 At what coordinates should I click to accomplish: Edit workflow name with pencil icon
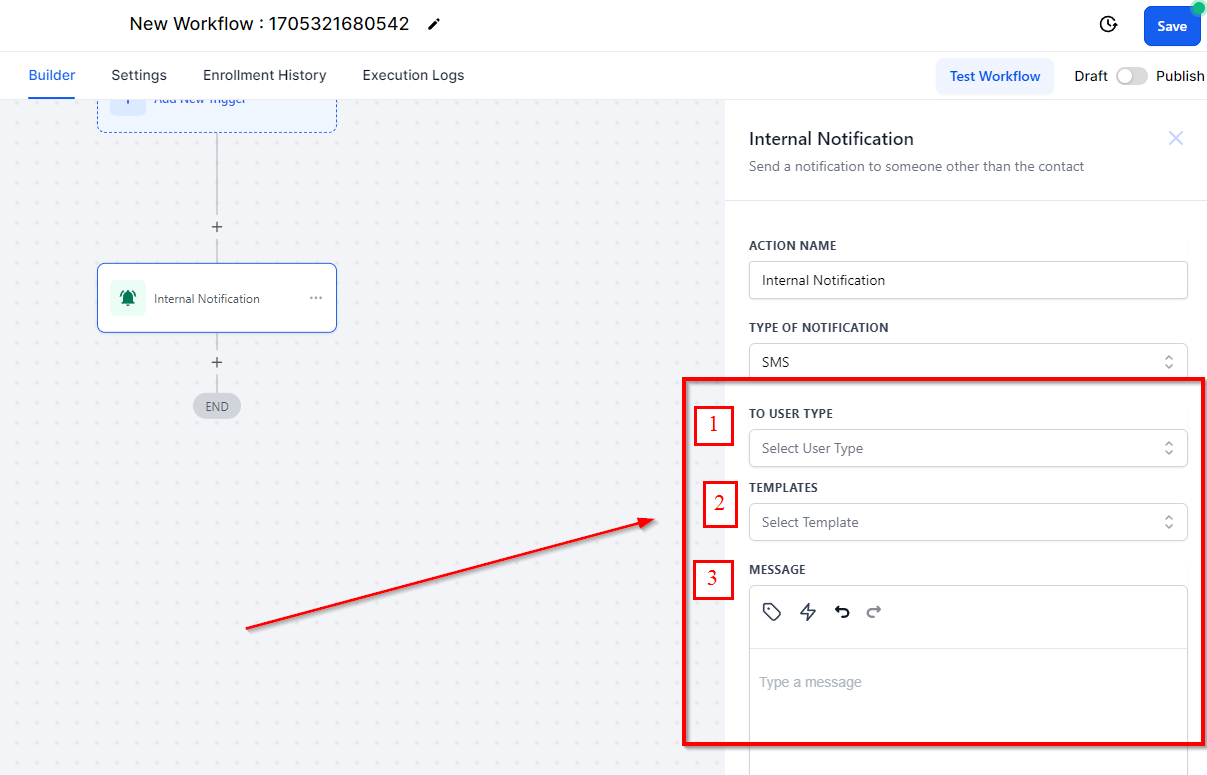[433, 24]
